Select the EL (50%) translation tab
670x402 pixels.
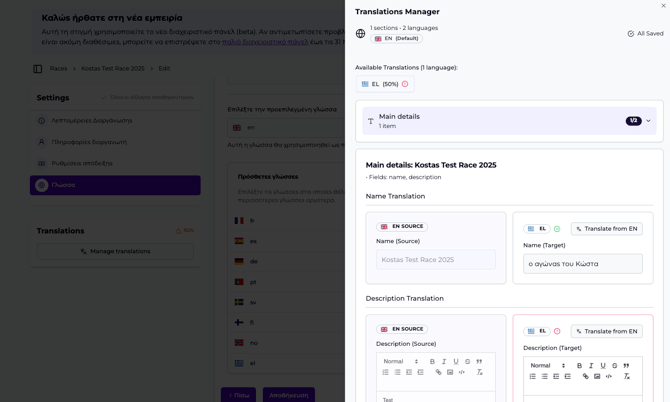click(384, 84)
